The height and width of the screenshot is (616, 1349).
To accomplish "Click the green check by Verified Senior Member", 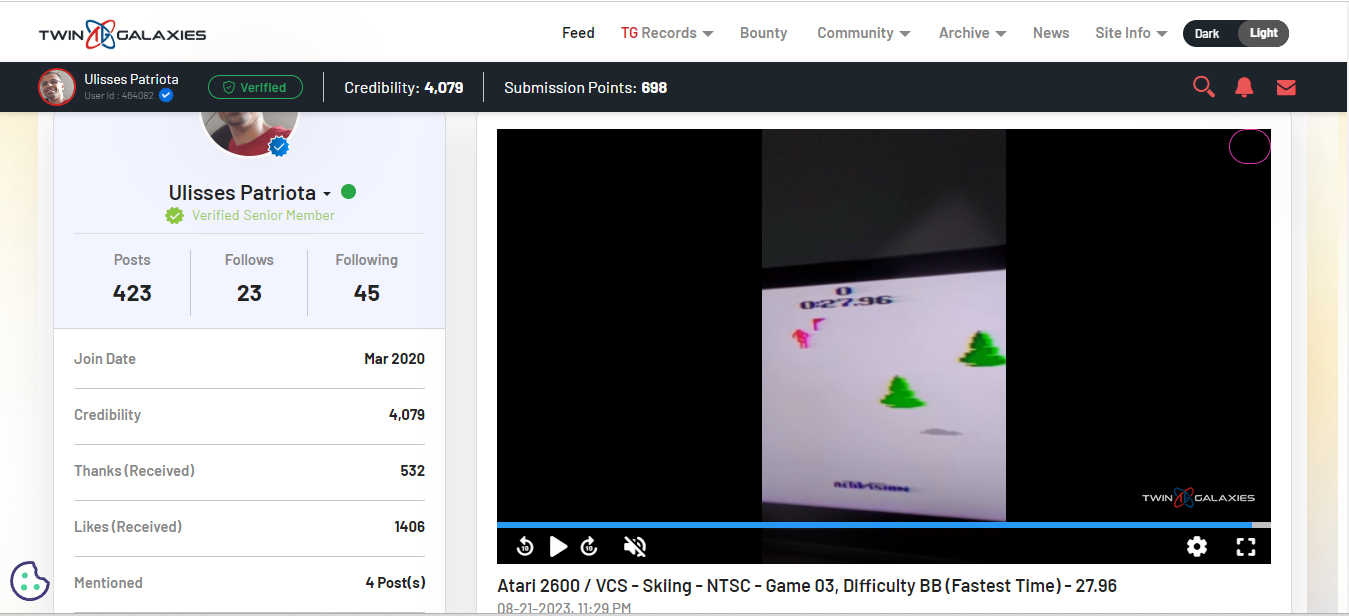I will (175, 215).
